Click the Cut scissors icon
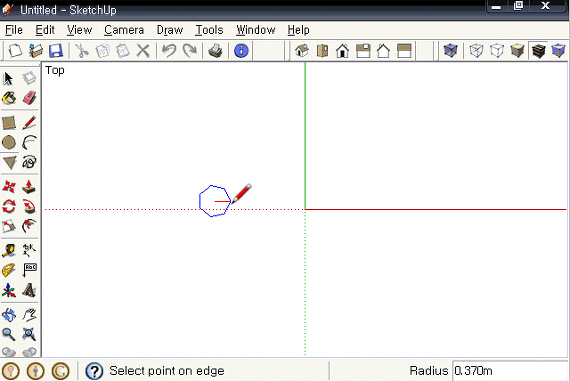 [82, 51]
